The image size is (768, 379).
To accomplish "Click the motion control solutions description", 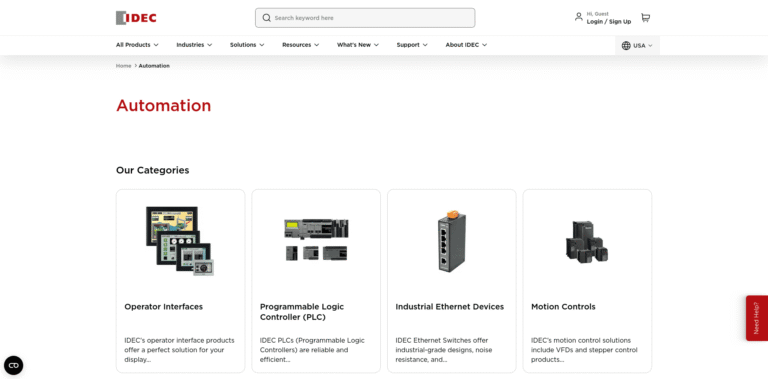I will (x=584, y=350).
